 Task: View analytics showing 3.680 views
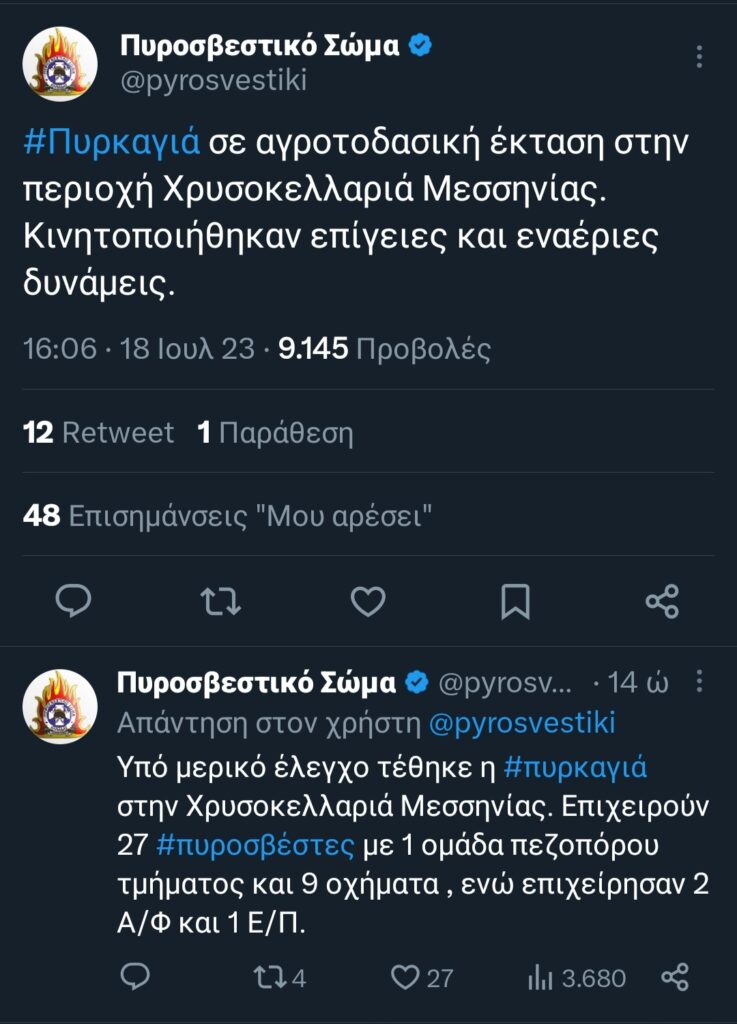click(x=576, y=978)
